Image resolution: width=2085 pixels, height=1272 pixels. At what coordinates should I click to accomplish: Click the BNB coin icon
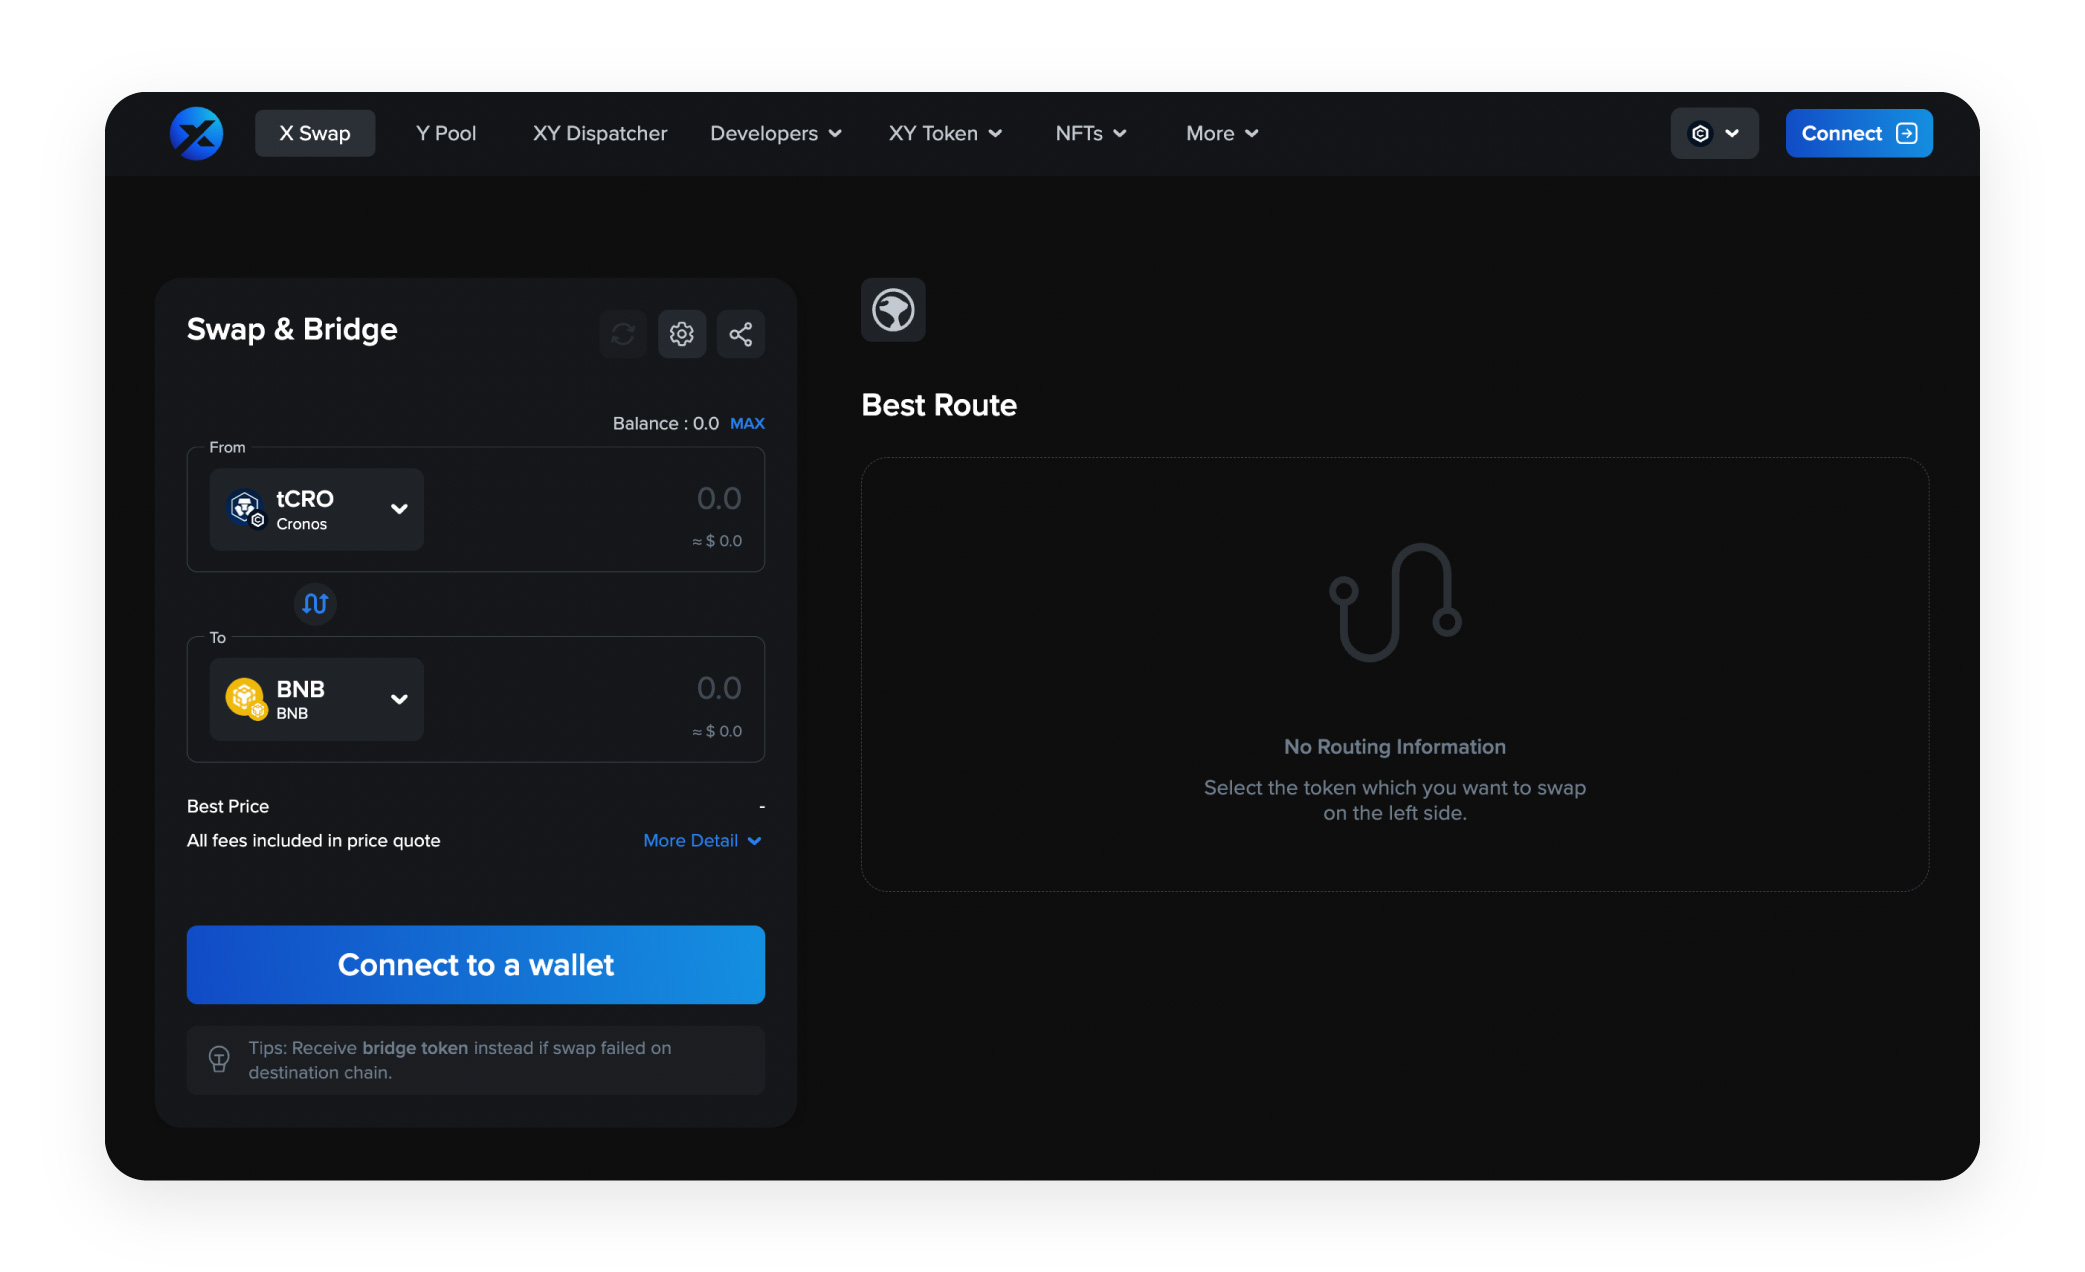tap(246, 698)
